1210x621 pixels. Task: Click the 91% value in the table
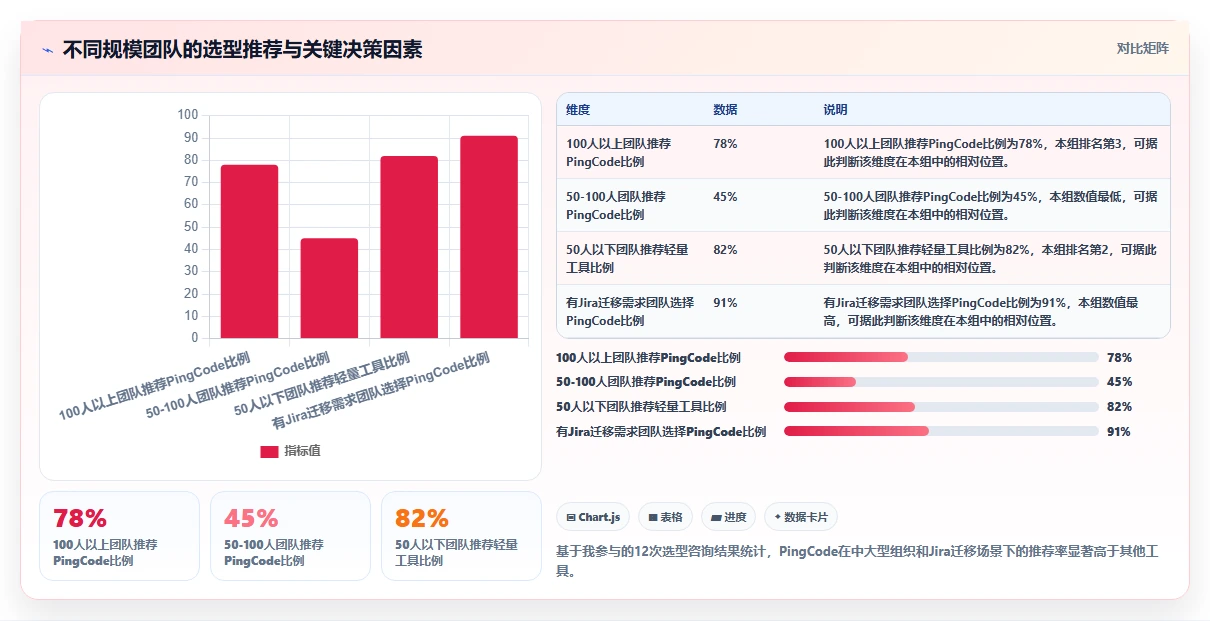coord(725,303)
